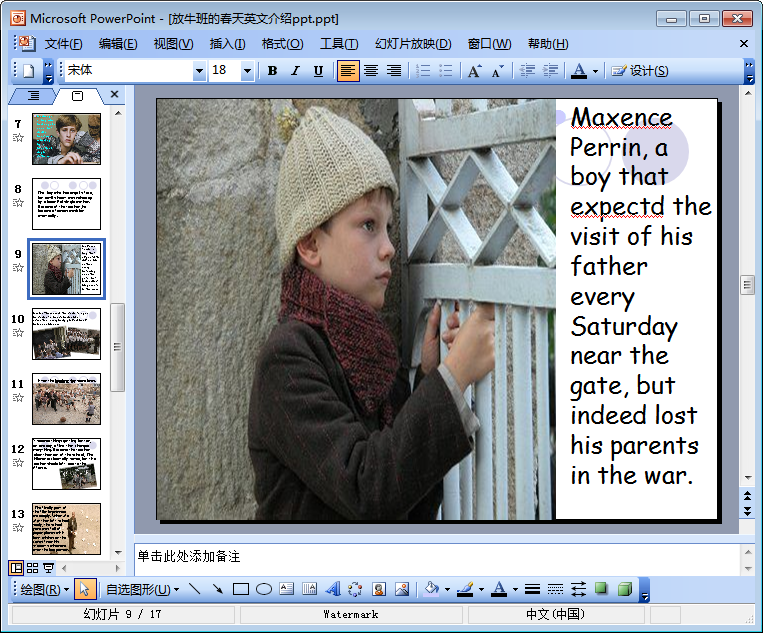Viewport: 763px width, 633px height.
Task: Click Decrease Indent icon
Action: click(x=527, y=71)
